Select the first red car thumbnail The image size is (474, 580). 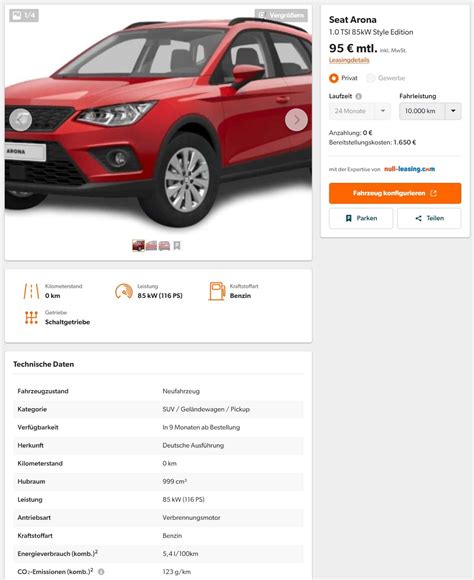(x=138, y=246)
